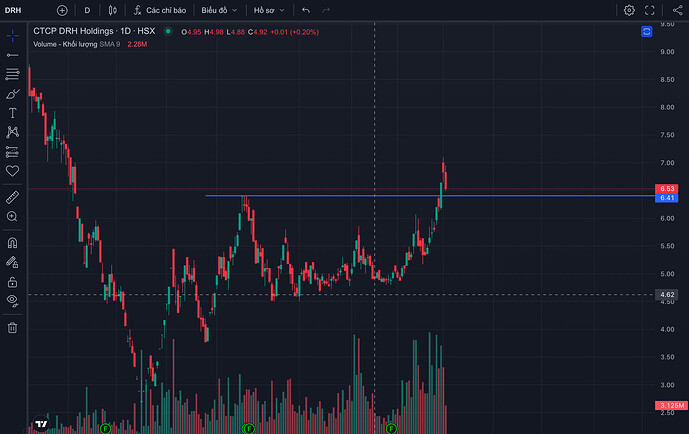Image resolution: width=689 pixels, height=434 pixels.
Task: Redo the last chart action
Action: [326, 10]
